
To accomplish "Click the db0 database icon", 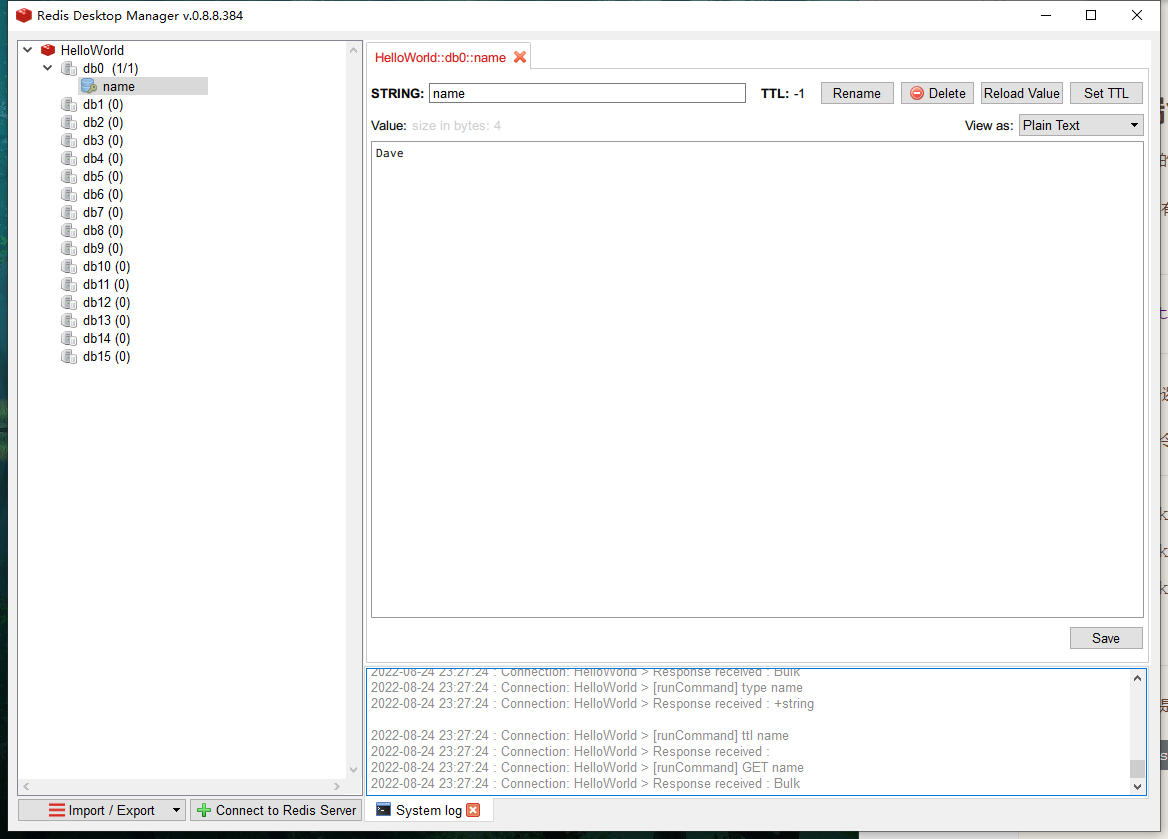I will click(69, 69).
